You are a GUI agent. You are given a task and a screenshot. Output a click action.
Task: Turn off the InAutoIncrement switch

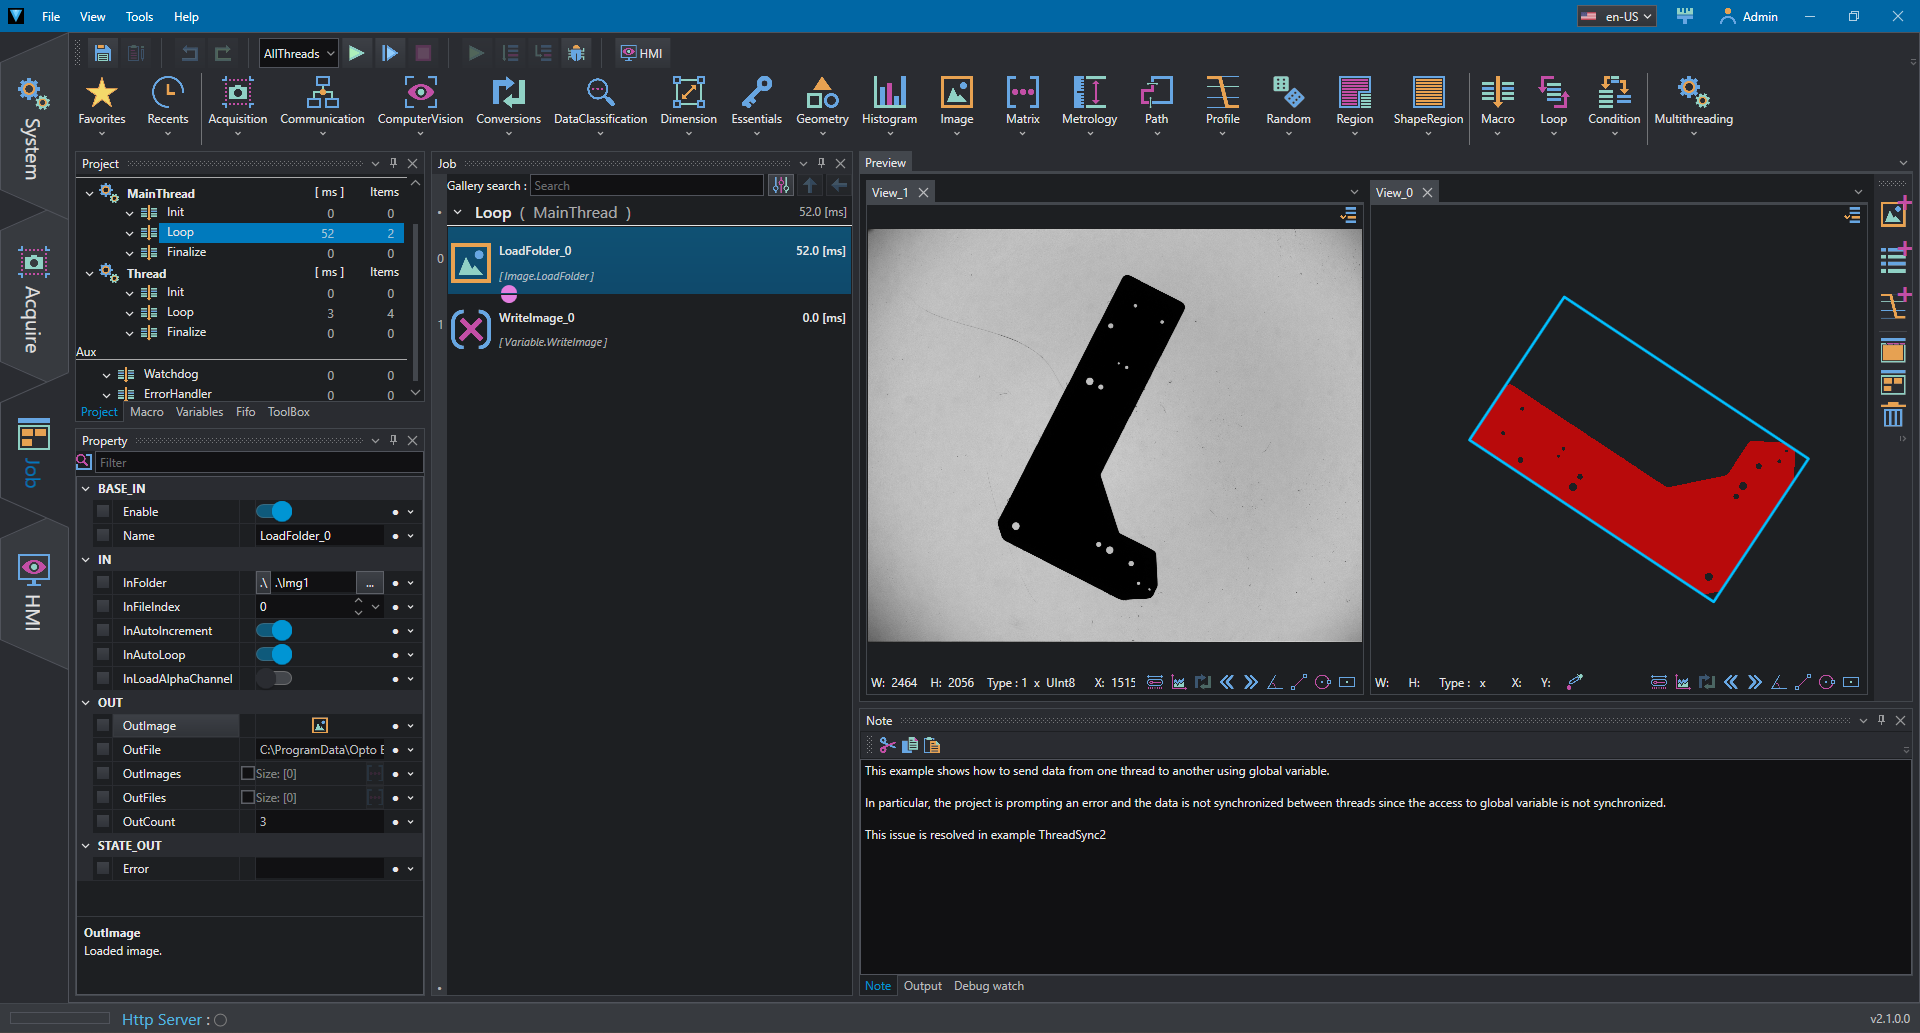(274, 631)
